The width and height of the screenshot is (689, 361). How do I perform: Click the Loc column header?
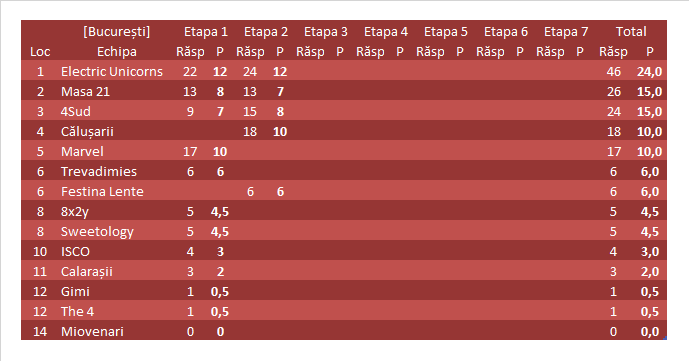[x=40, y=52]
